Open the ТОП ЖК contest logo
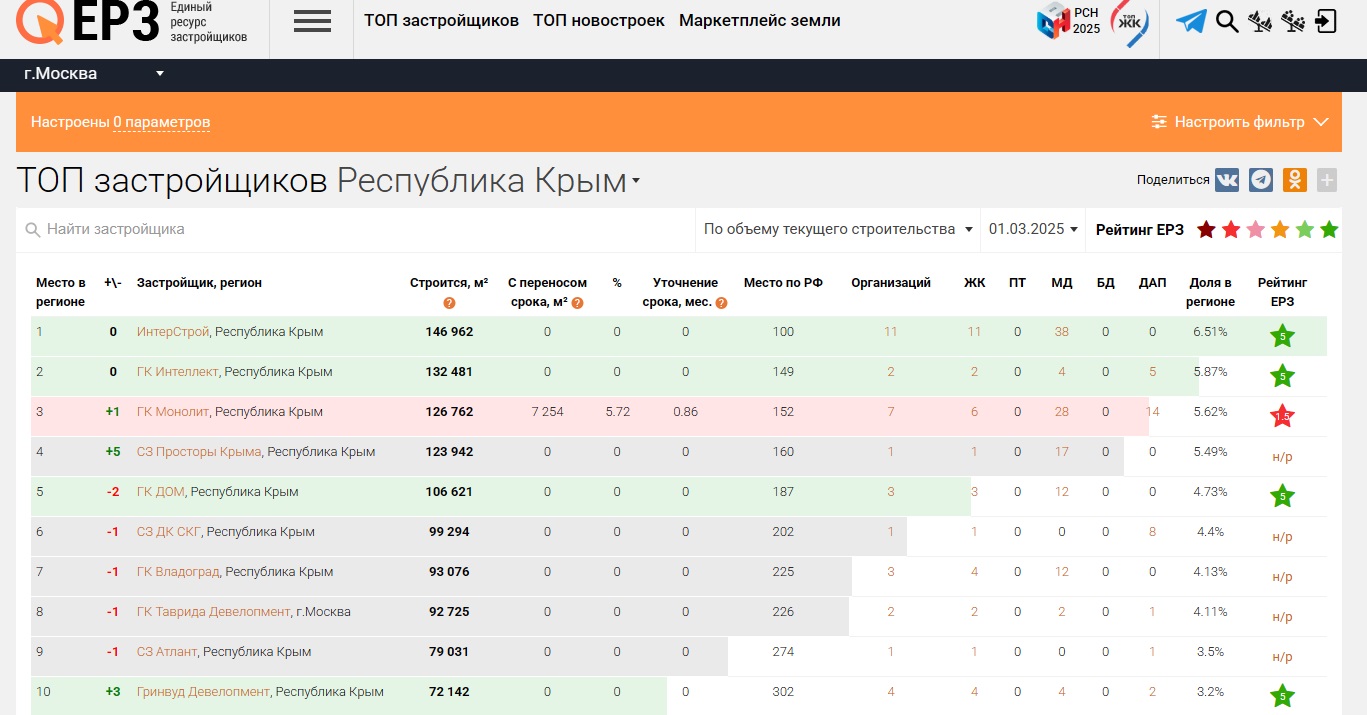Image resolution: width=1367 pixels, height=715 pixels. [x=1130, y=21]
